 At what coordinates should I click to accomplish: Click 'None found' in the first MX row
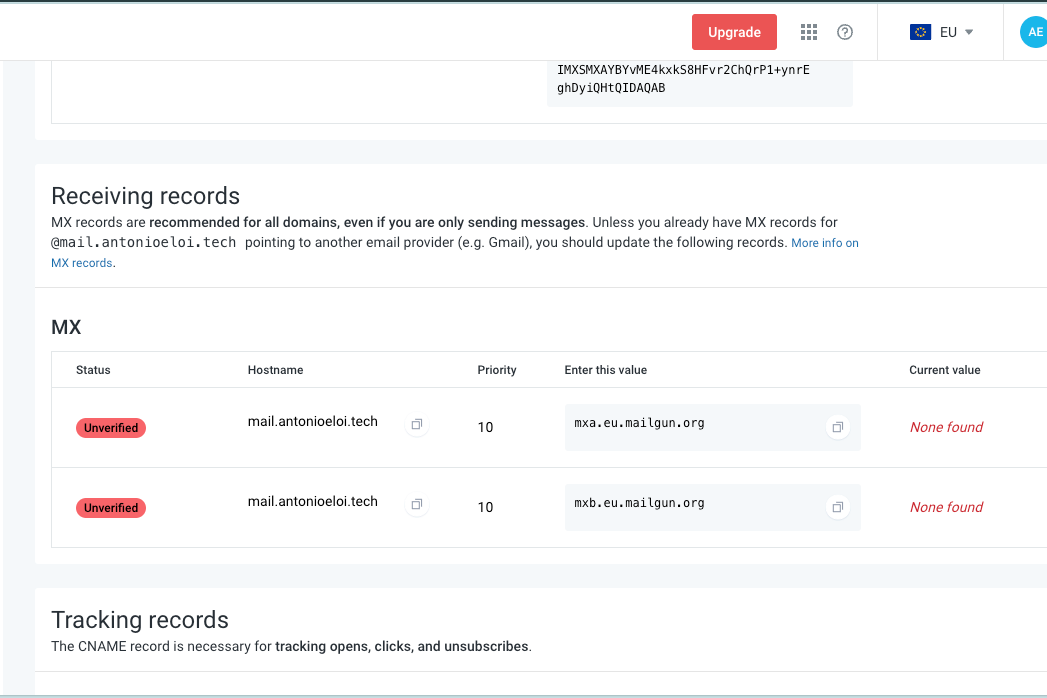click(x=945, y=427)
